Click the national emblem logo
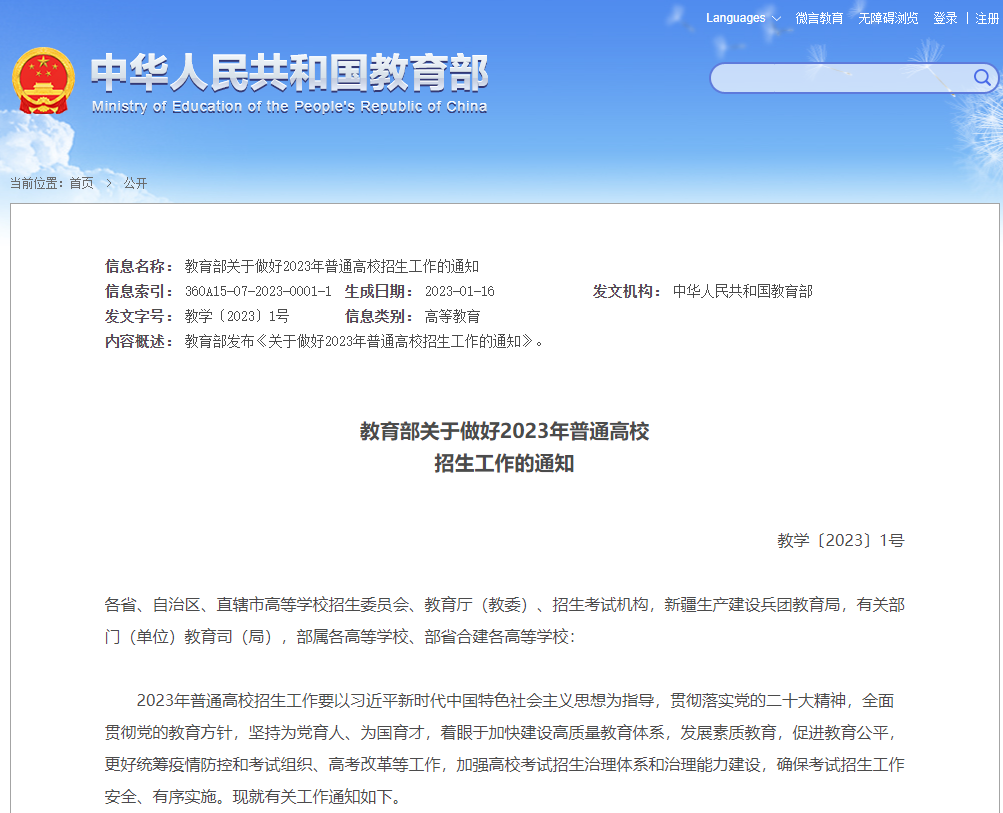 [x=43, y=81]
